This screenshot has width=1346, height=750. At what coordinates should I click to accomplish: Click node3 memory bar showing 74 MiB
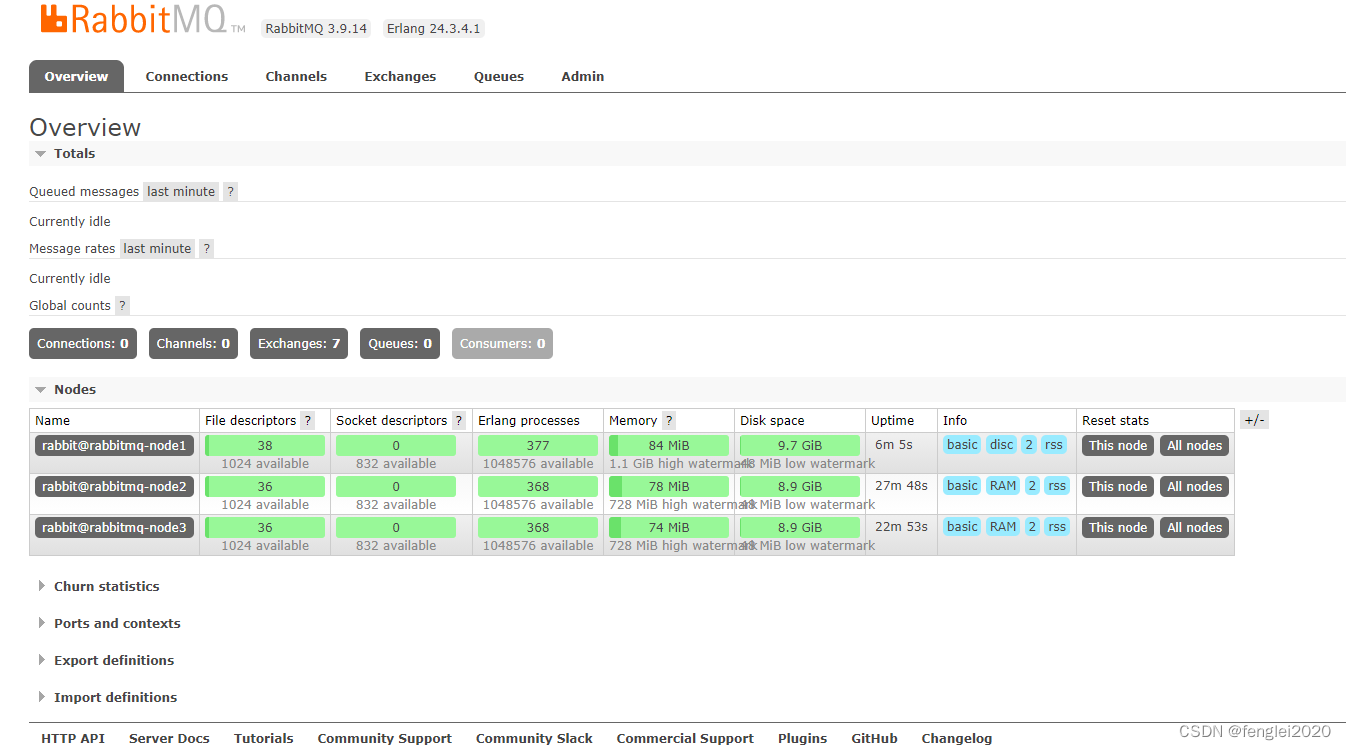(669, 528)
